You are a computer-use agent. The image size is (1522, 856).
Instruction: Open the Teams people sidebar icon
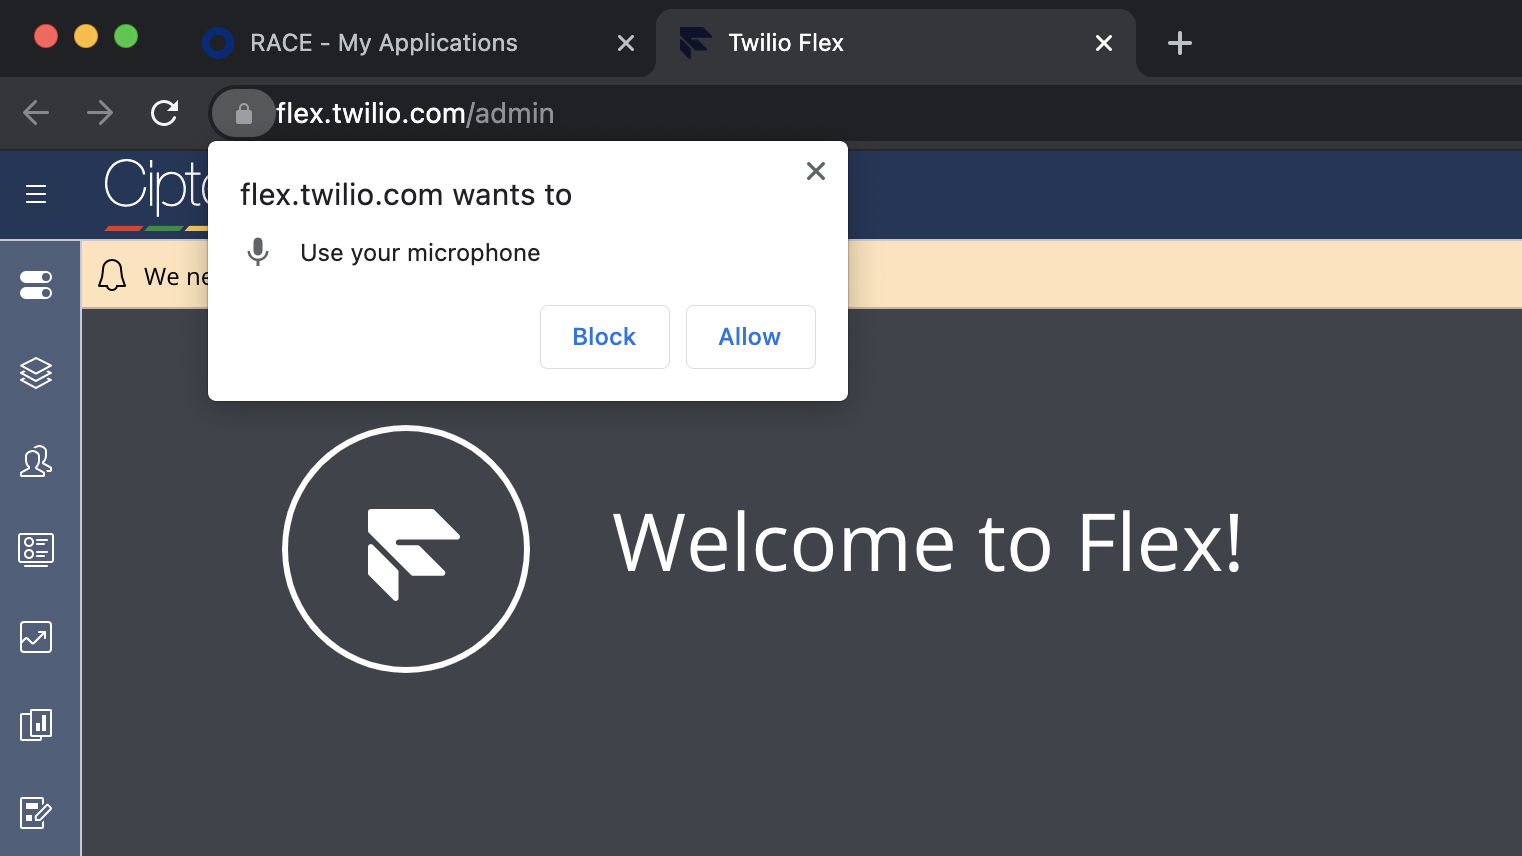(36, 461)
